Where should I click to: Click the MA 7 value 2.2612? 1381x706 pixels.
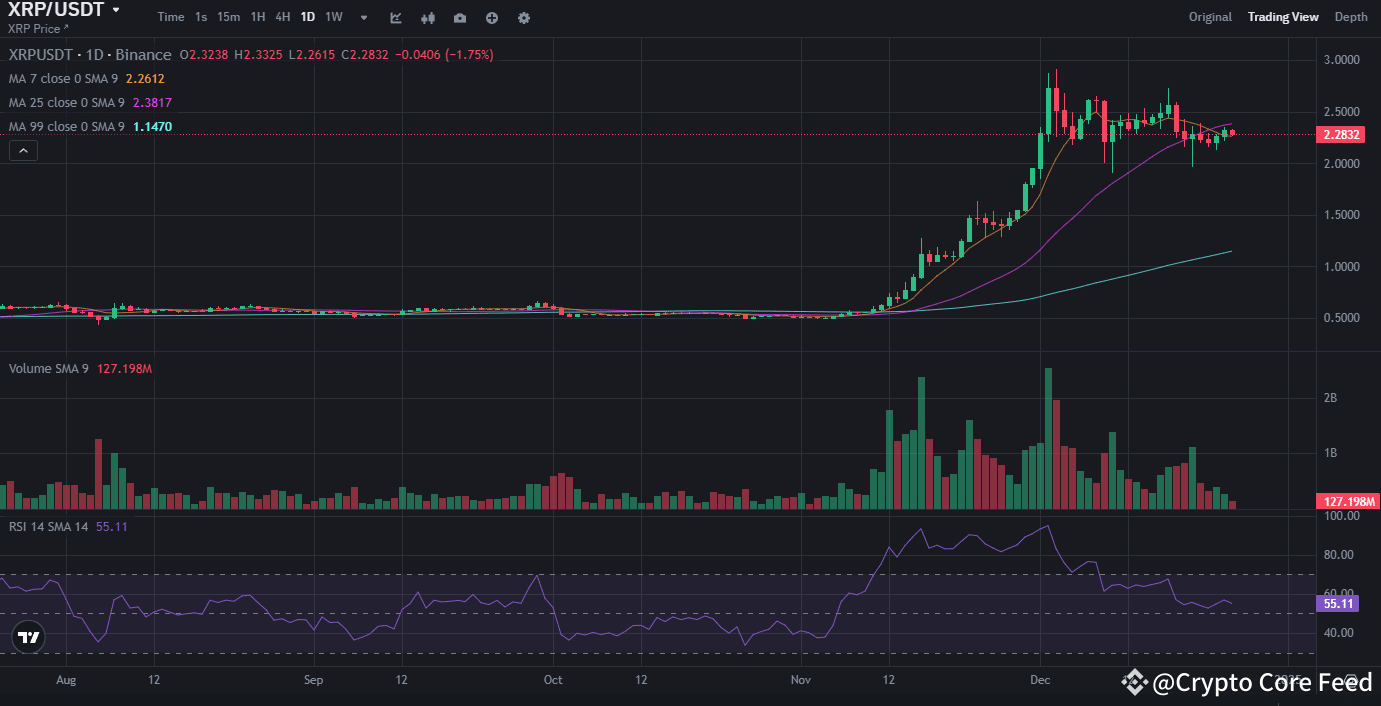145,79
